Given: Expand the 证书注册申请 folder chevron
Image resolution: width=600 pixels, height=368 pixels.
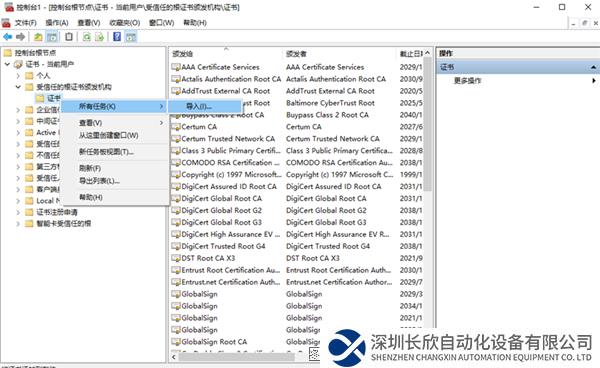Looking at the screenshot, I should pos(18,212).
